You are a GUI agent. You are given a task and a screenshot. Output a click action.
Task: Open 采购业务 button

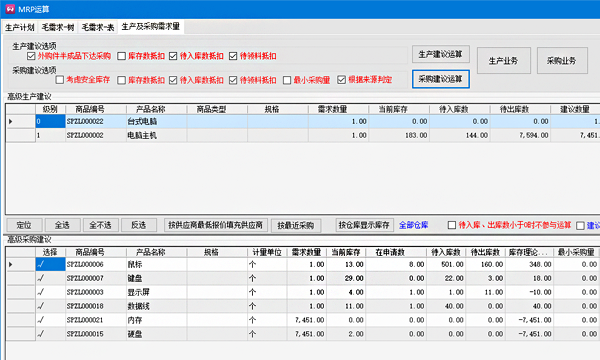click(x=562, y=60)
